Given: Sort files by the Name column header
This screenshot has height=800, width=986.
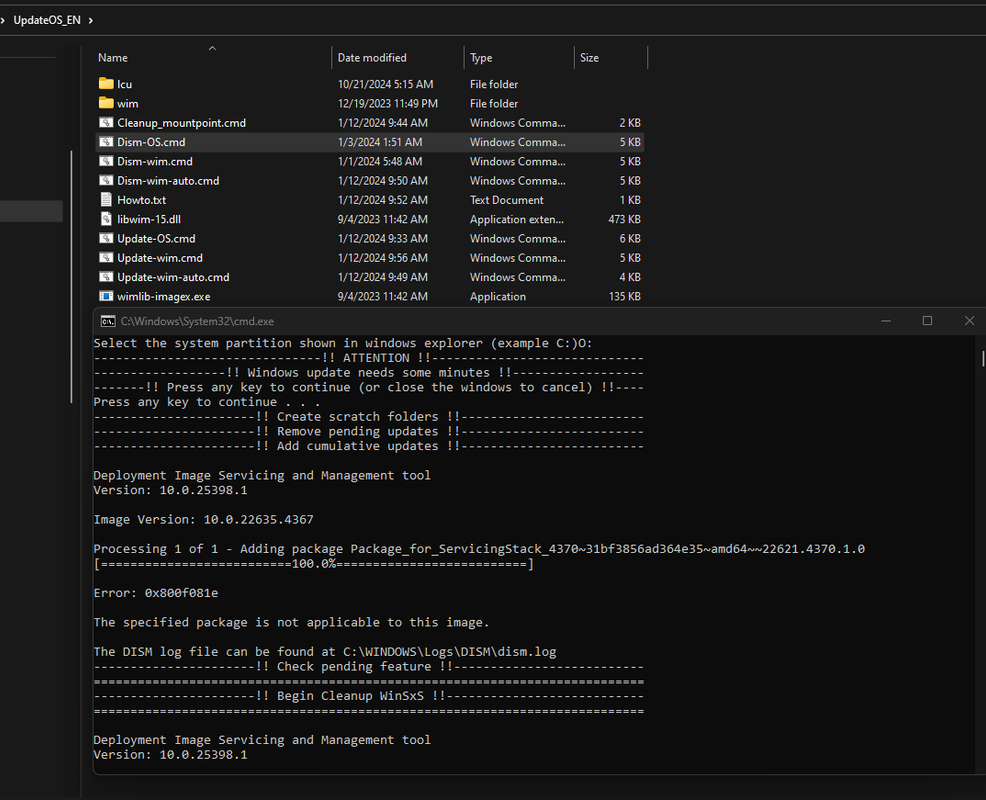Looking at the screenshot, I should click(113, 58).
